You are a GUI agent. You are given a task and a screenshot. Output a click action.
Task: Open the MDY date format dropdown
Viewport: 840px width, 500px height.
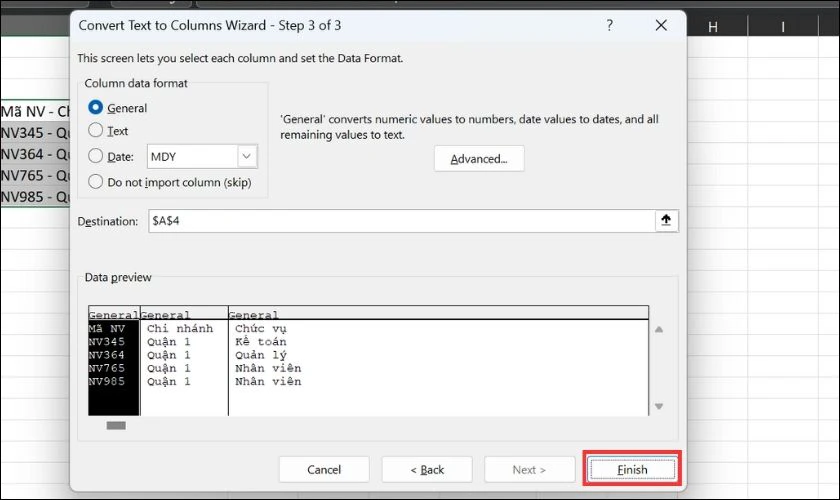(x=246, y=156)
